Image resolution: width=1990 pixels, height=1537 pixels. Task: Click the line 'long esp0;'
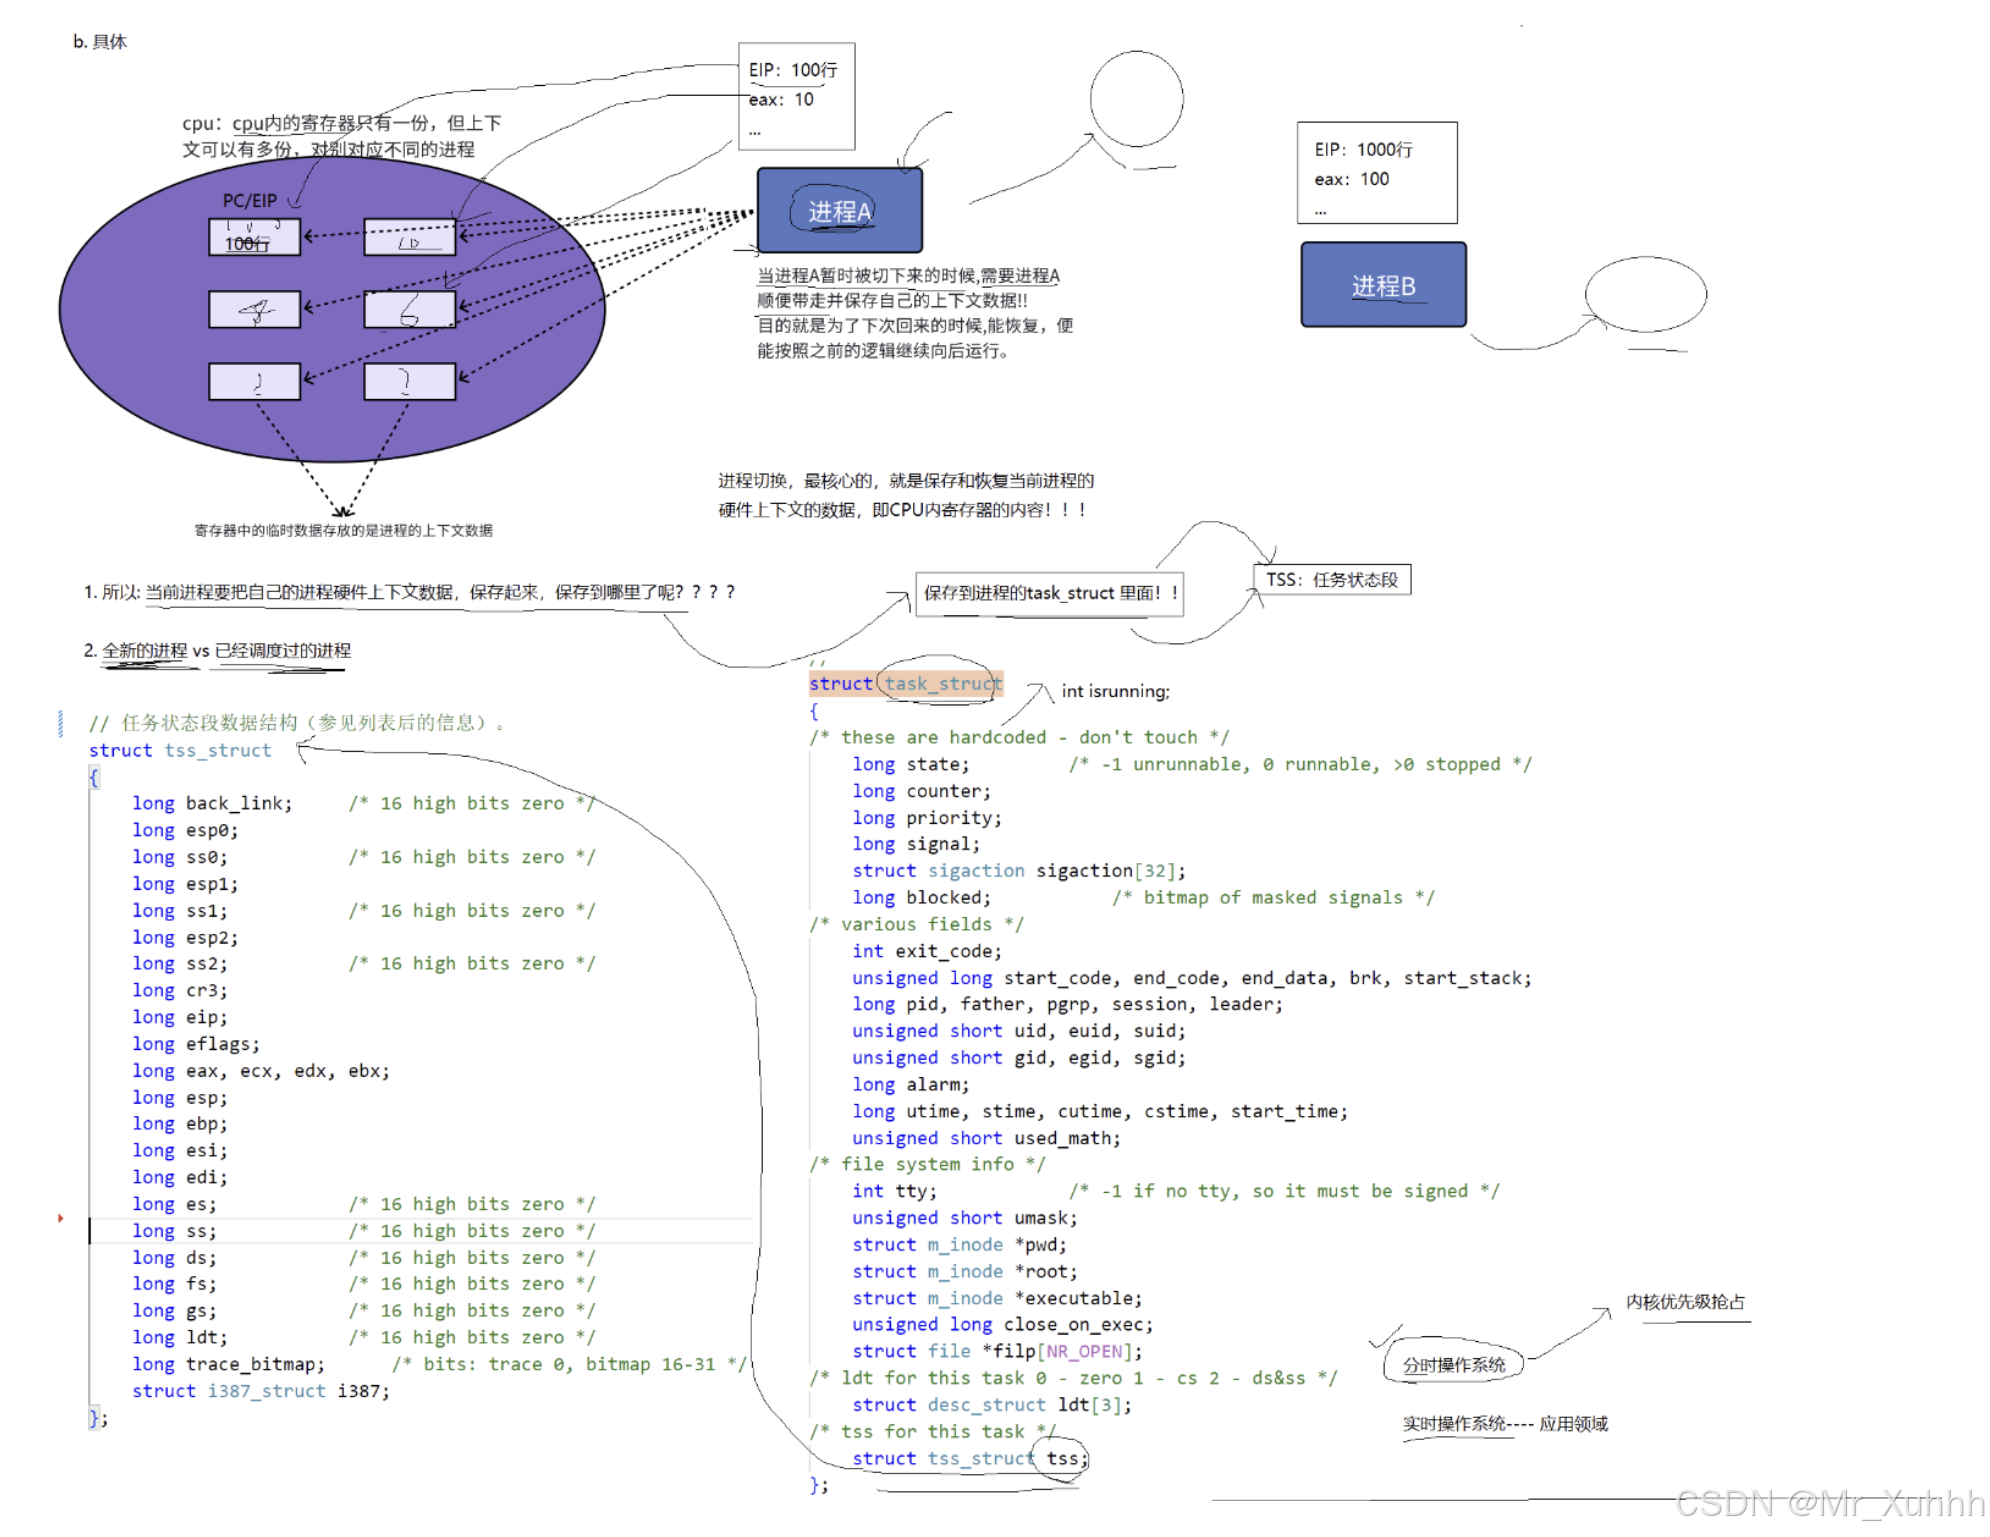[x=185, y=830]
